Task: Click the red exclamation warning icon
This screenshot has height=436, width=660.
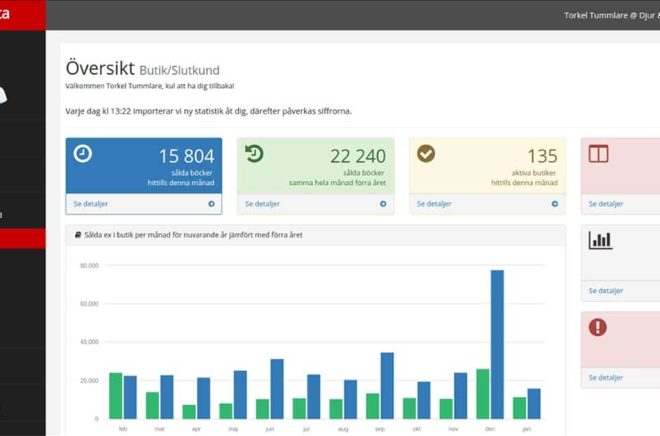Action: coord(598,327)
